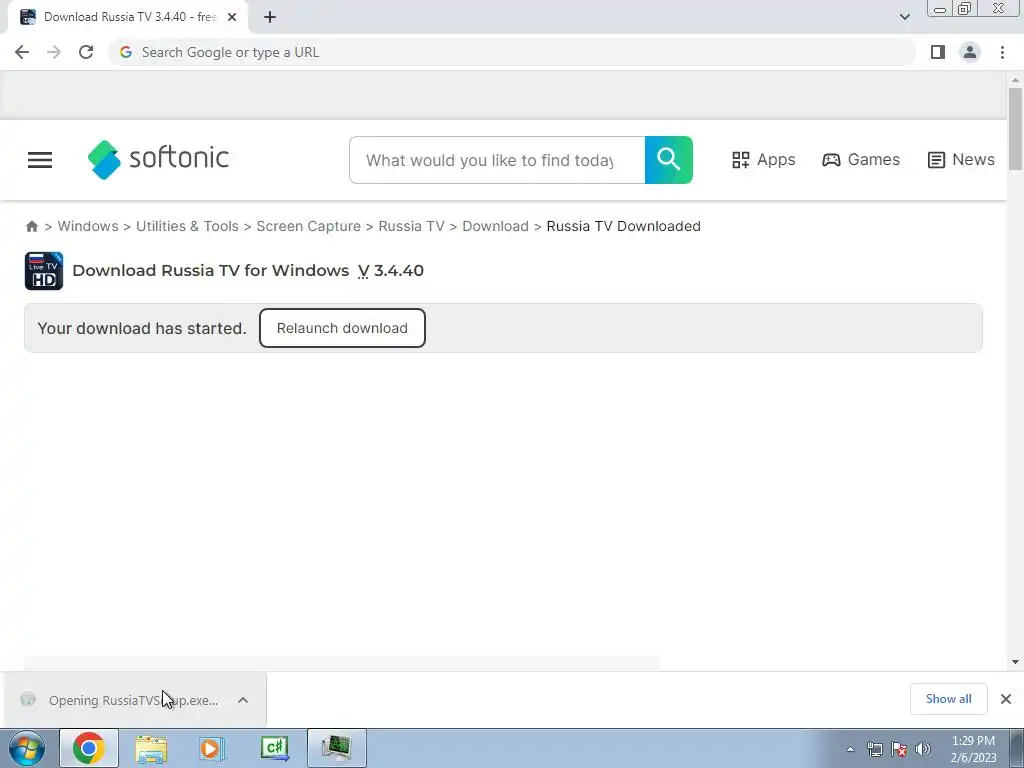
Task: Open the Softonic hamburger menu
Action: (40, 160)
